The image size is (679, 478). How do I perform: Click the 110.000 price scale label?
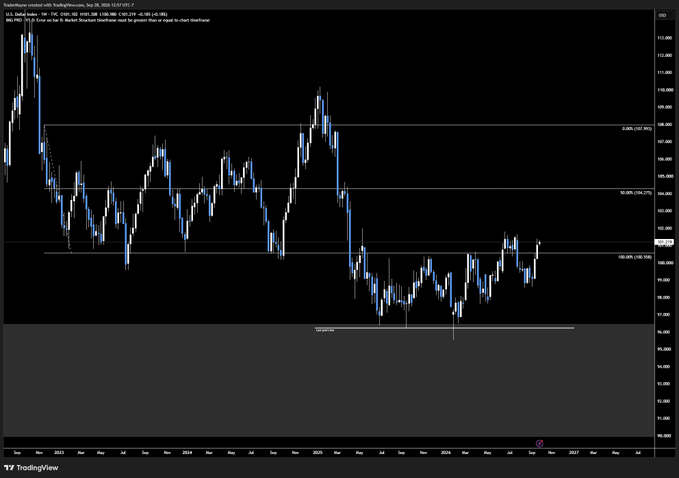[665, 90]
